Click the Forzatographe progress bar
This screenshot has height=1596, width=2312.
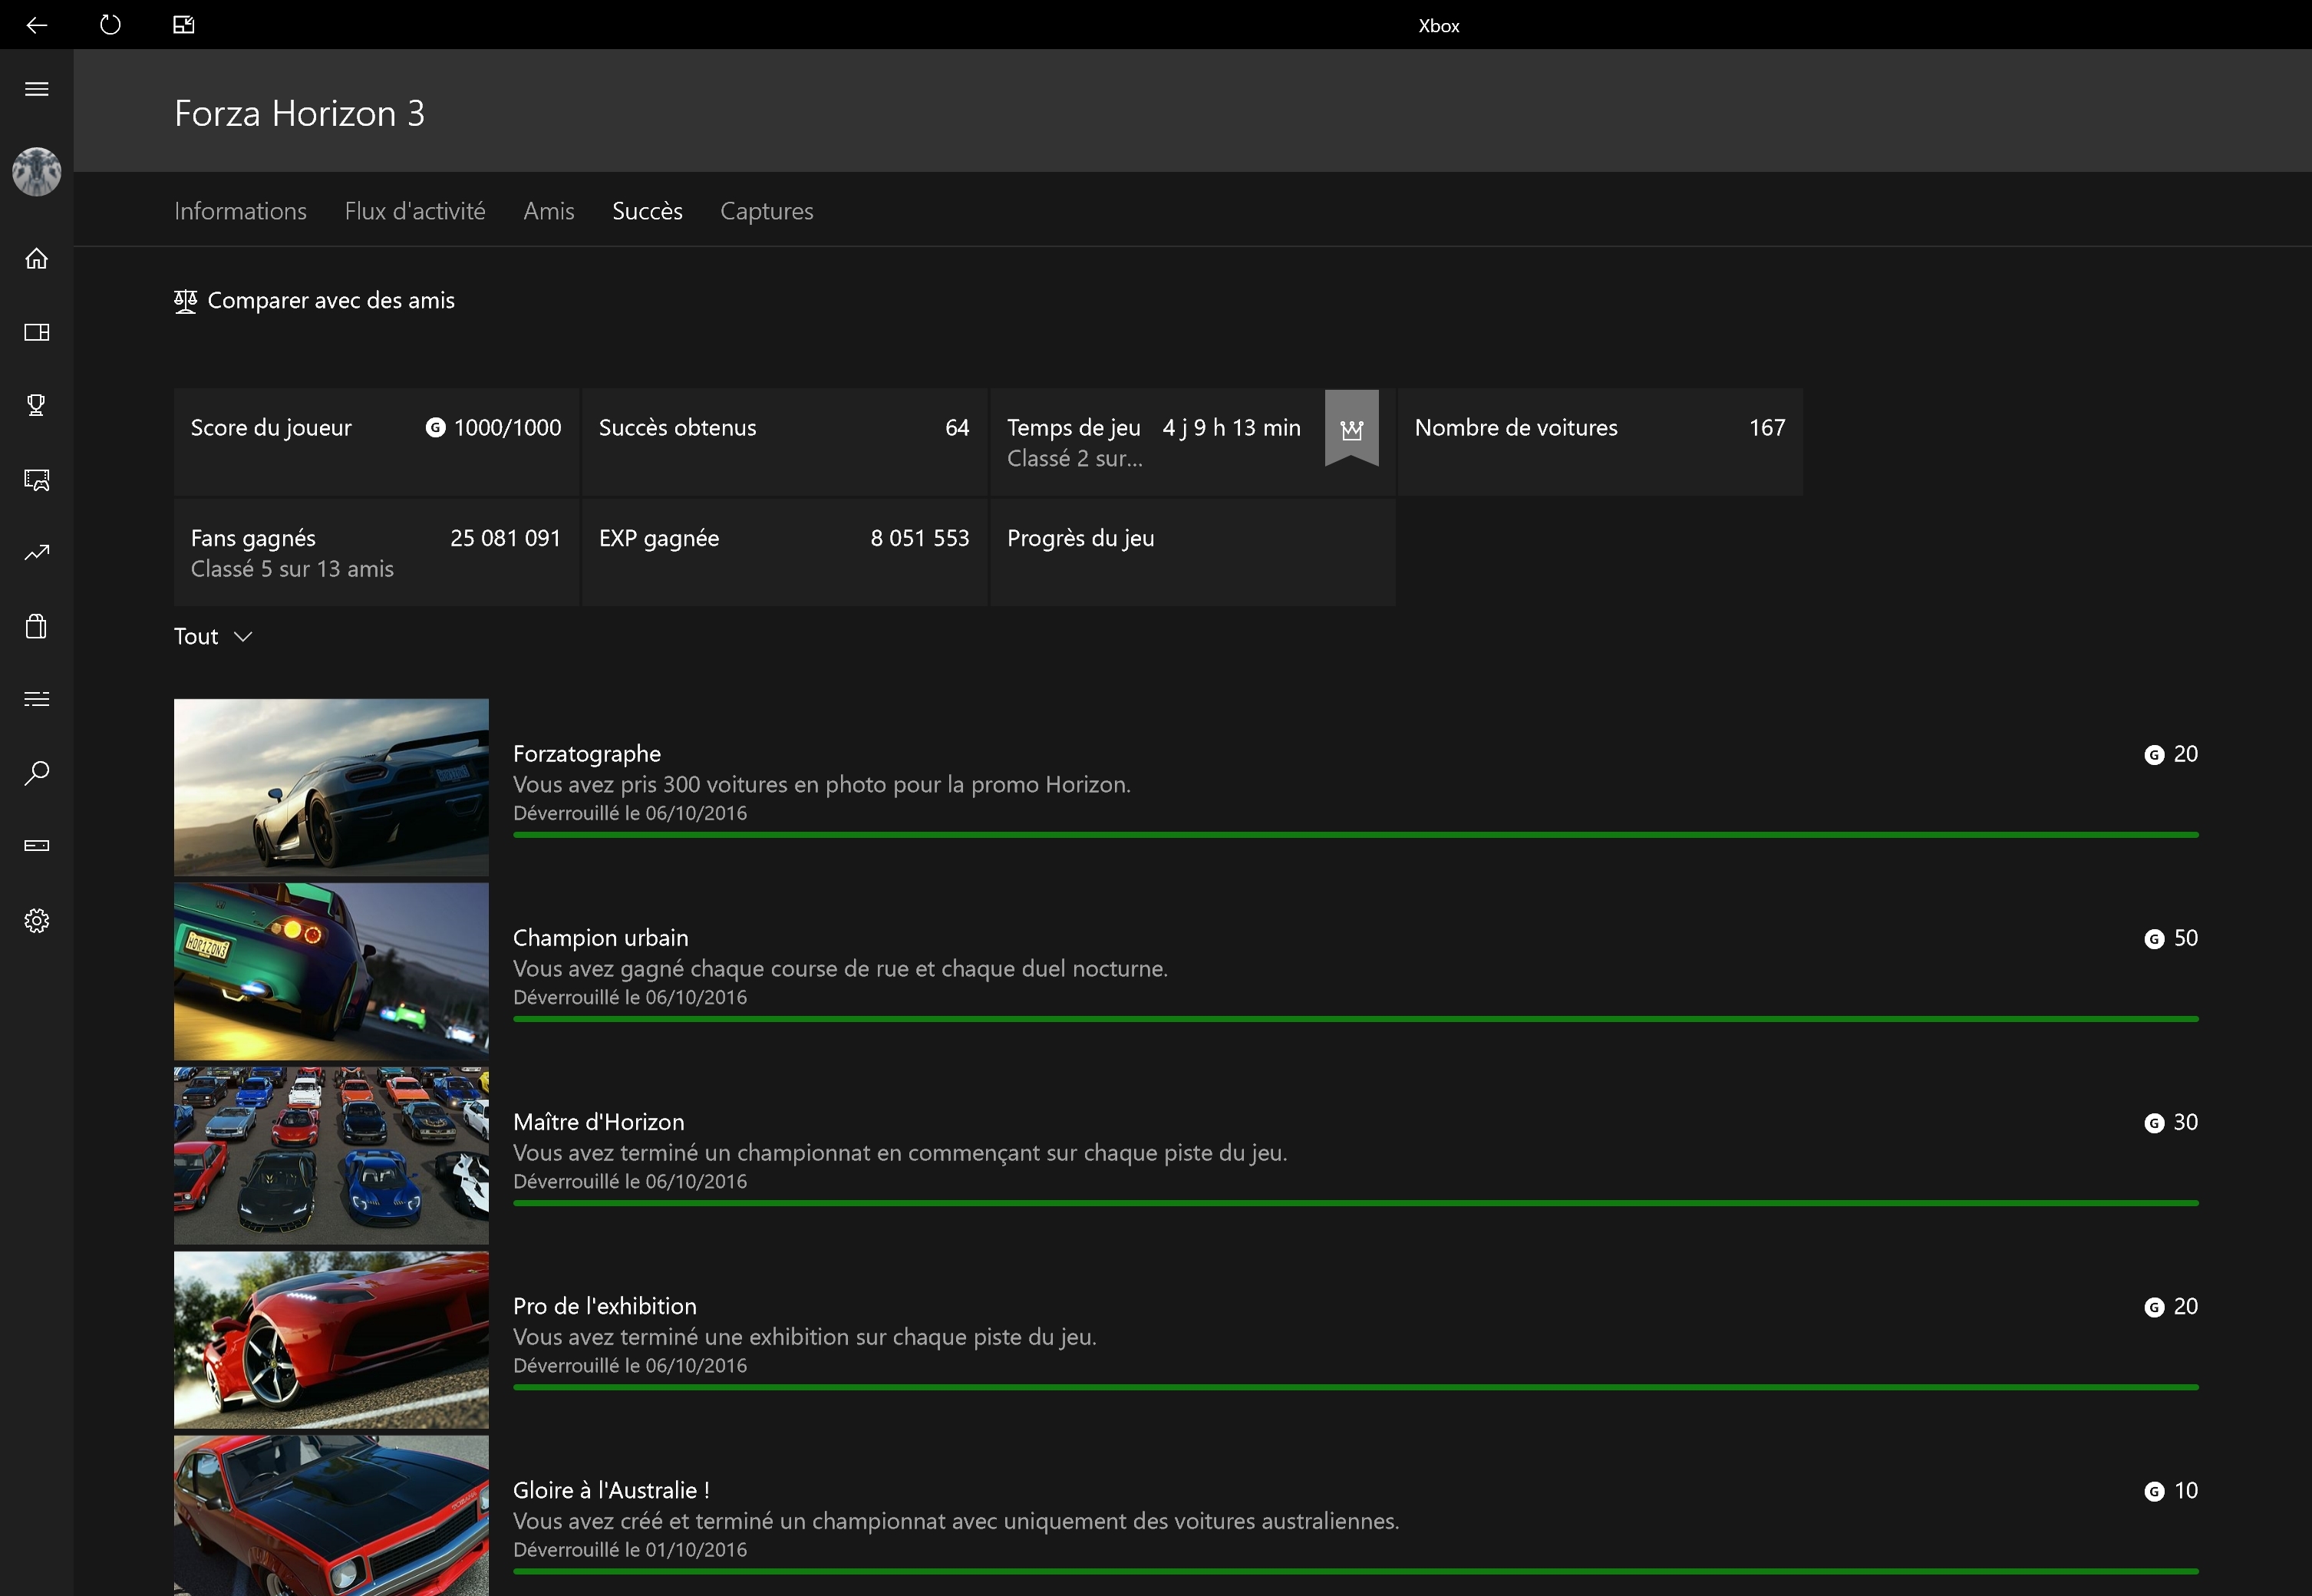pyautogui.click(x=1355, y=834)
